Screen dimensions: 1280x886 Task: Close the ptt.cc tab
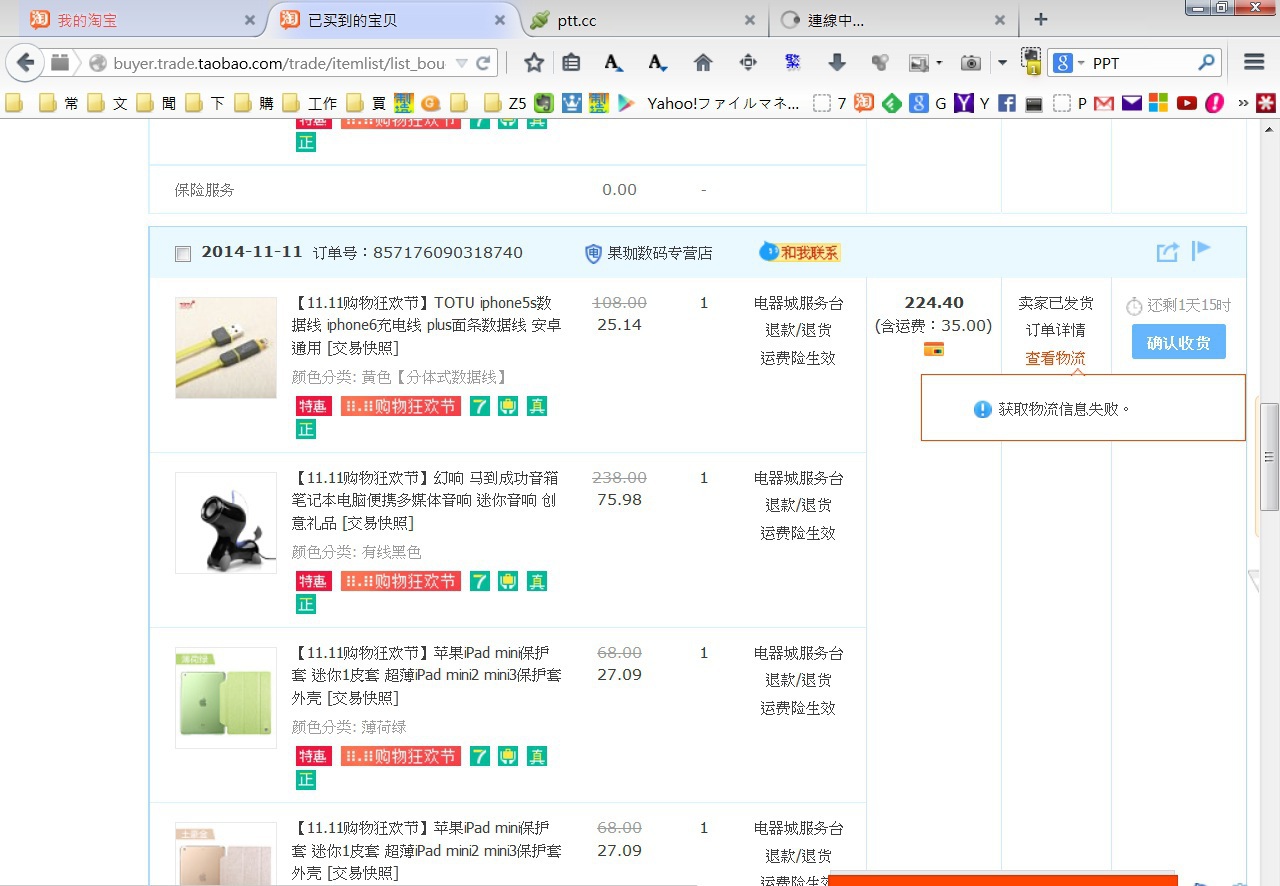pos(750,20)
